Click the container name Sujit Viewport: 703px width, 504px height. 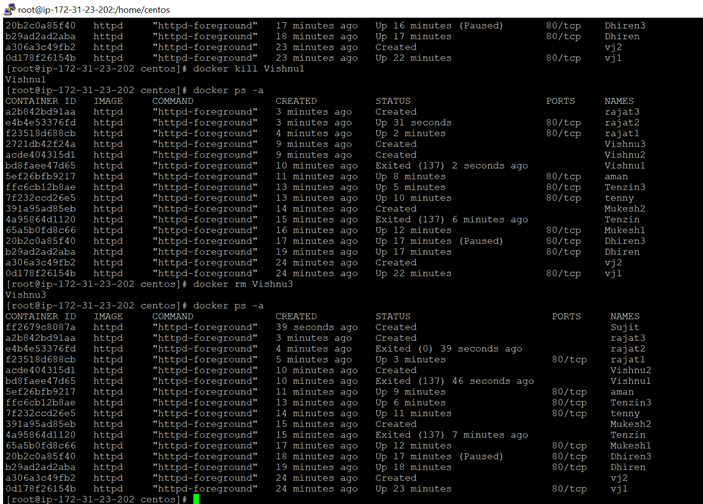624,327
